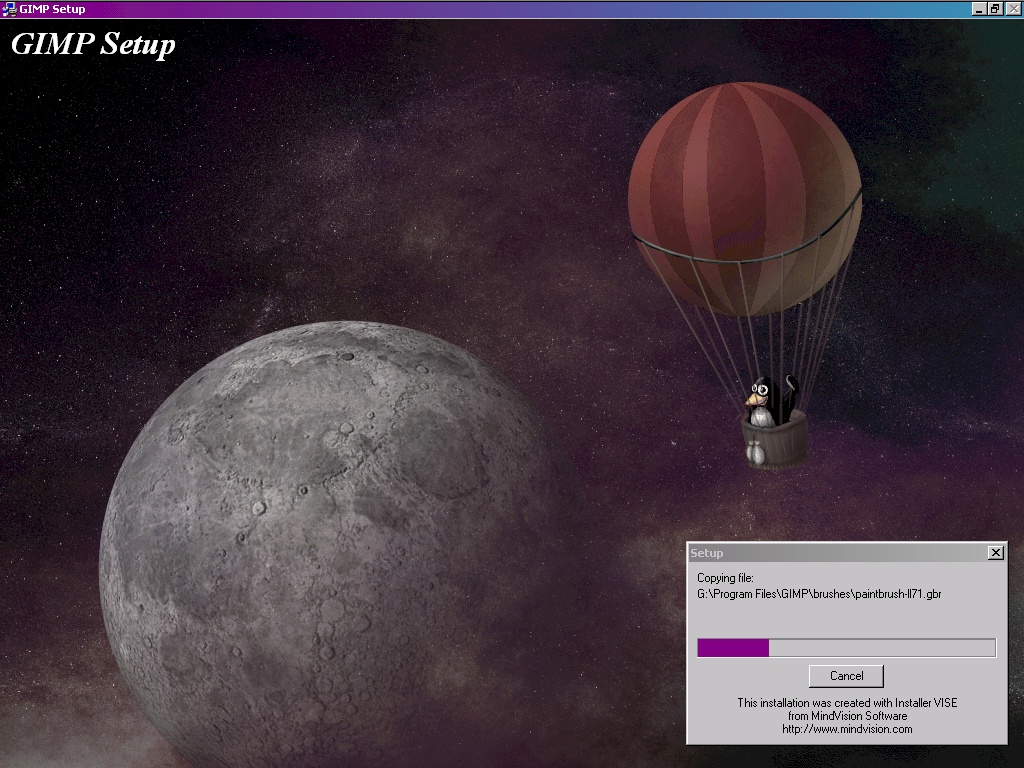Click the red striped hot air balloon
Image resolution: width=1024 pixels, height=768 pixels.
tap(744, 190)
